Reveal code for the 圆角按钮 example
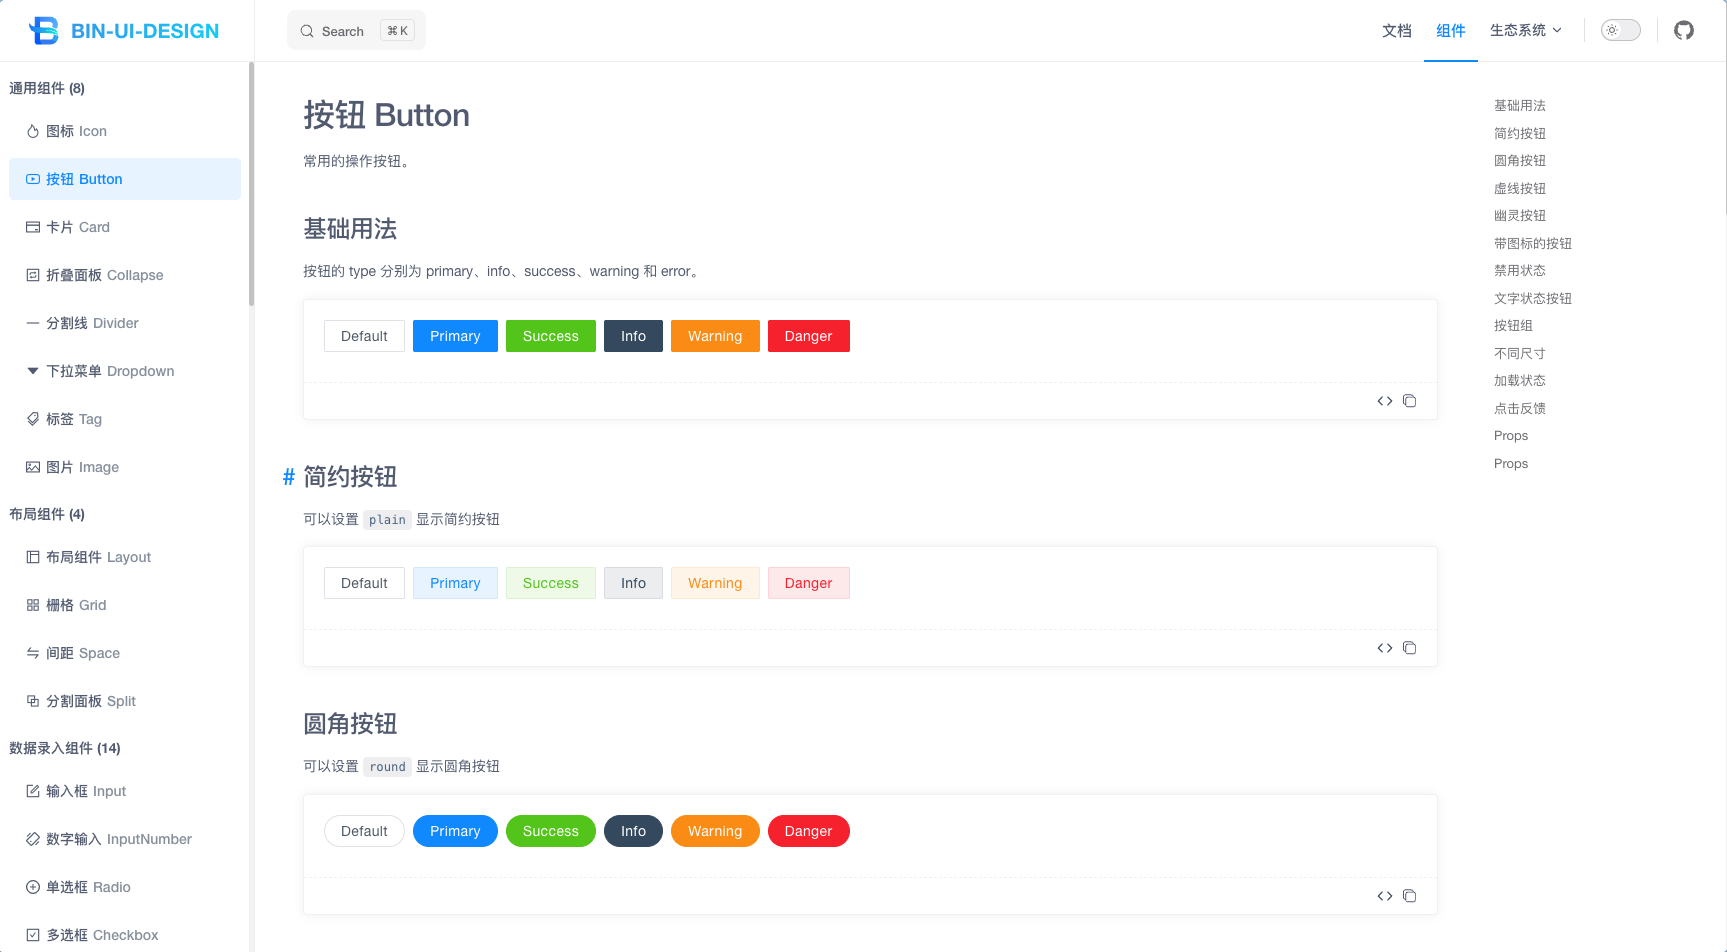1727x952 pixels. pos(1384,895)
